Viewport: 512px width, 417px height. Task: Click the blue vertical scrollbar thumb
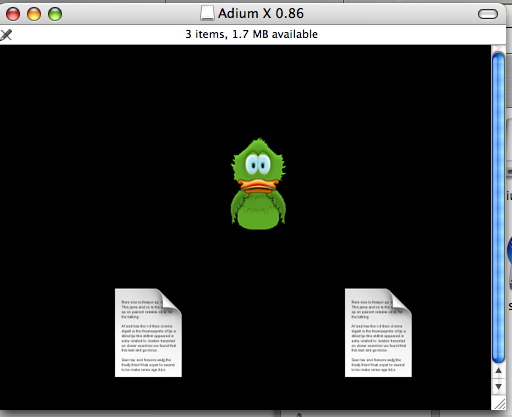(498, 208)
